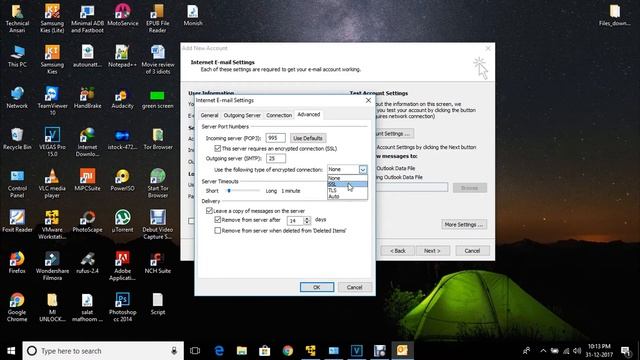Open Task View on the taskbar
640x360 pixels.
pos(195,351)
